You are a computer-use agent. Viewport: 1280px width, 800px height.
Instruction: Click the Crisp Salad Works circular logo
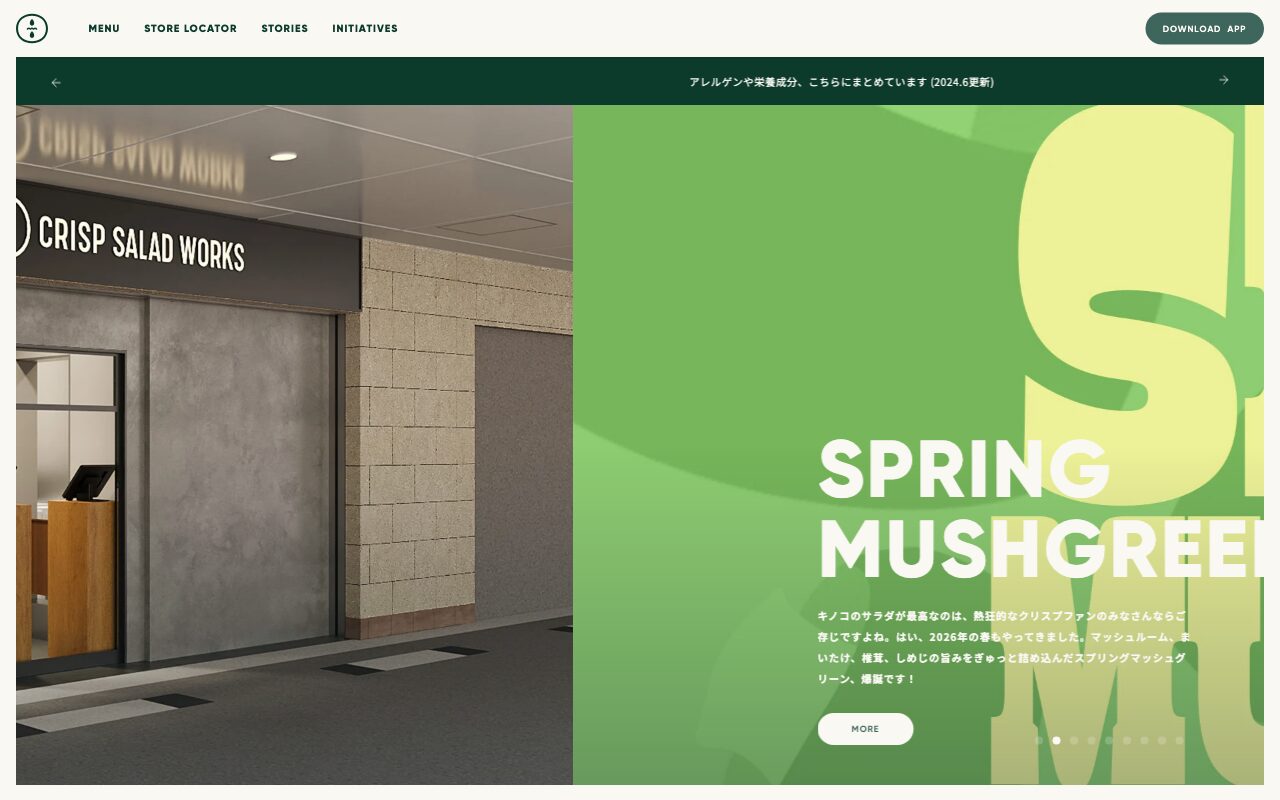pos(32,28)
